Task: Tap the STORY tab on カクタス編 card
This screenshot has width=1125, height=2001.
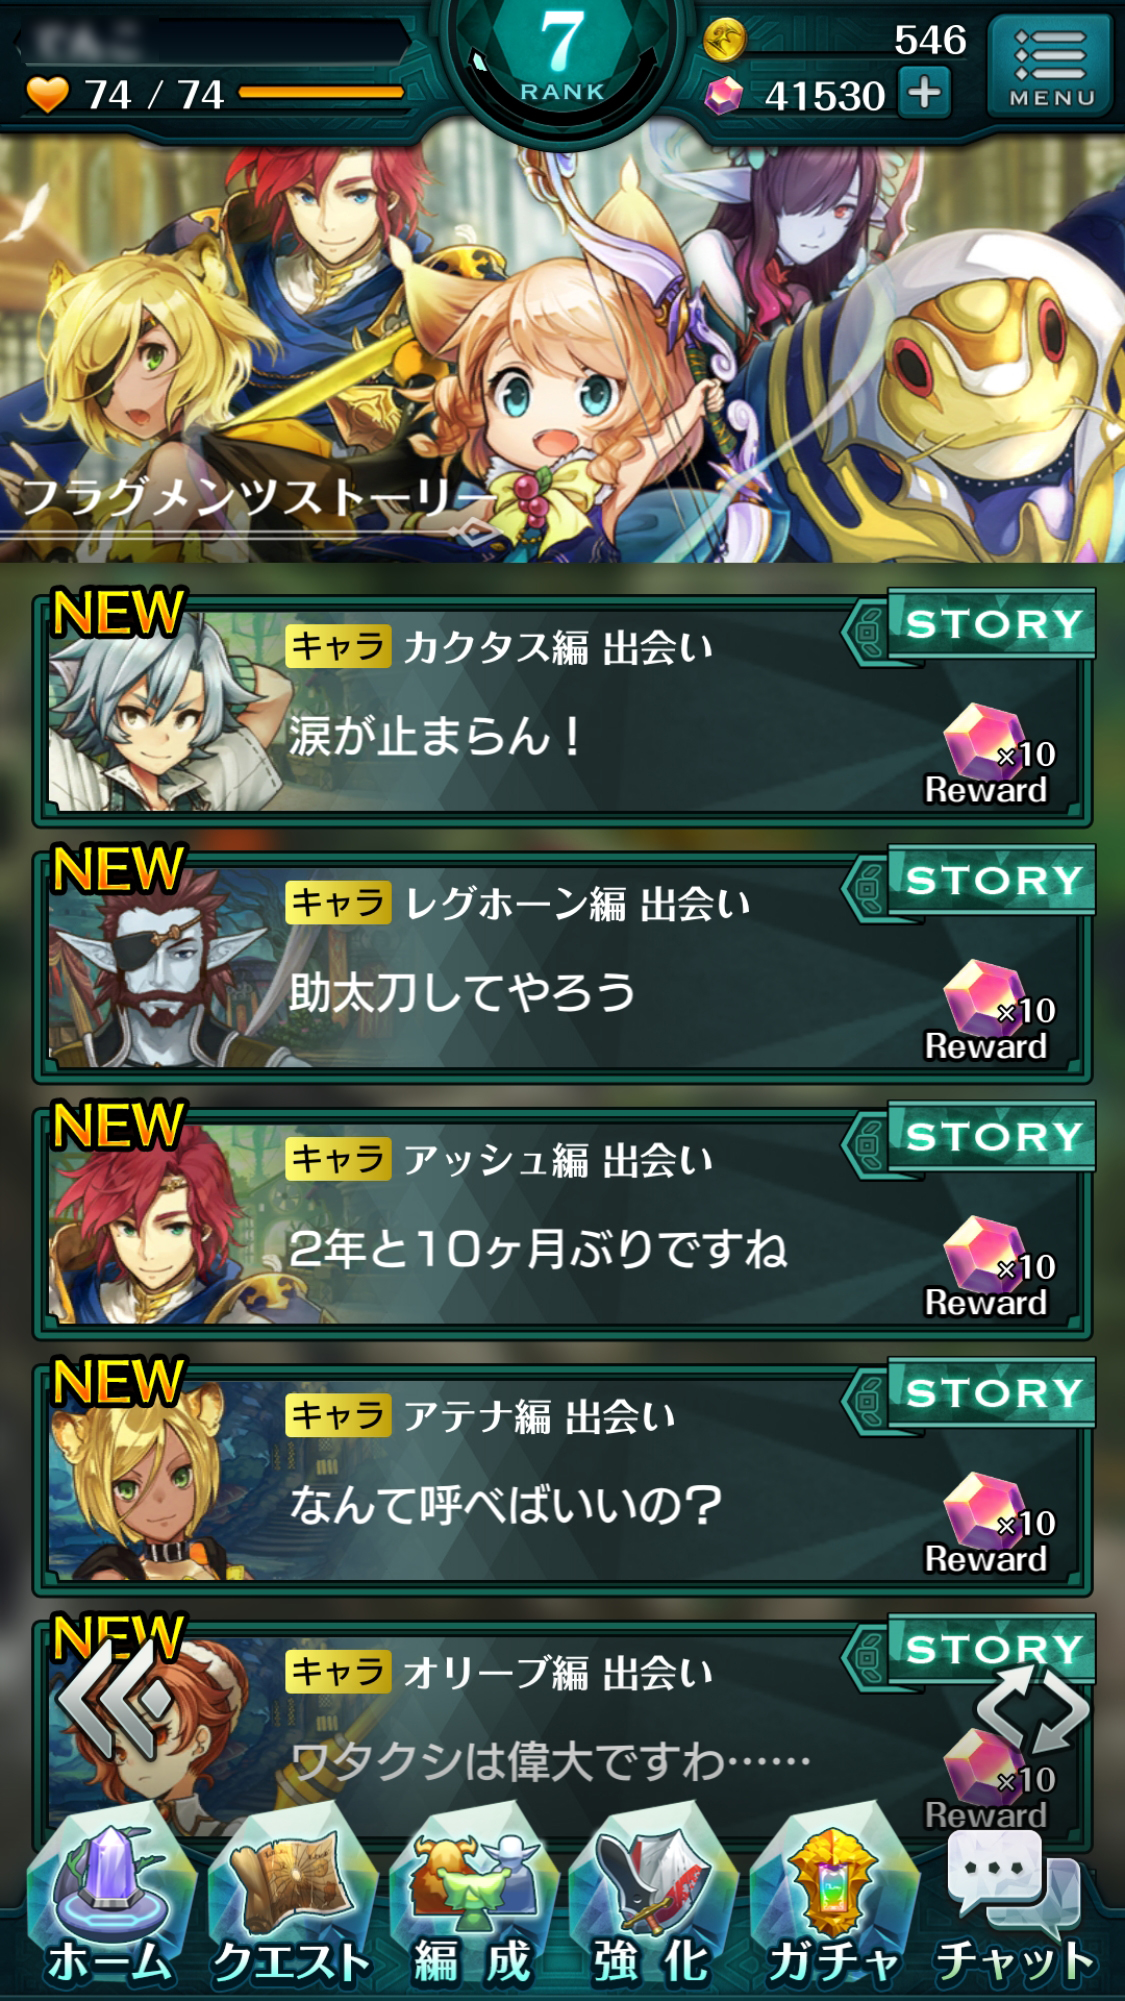Action: click(x=992, y=624)
